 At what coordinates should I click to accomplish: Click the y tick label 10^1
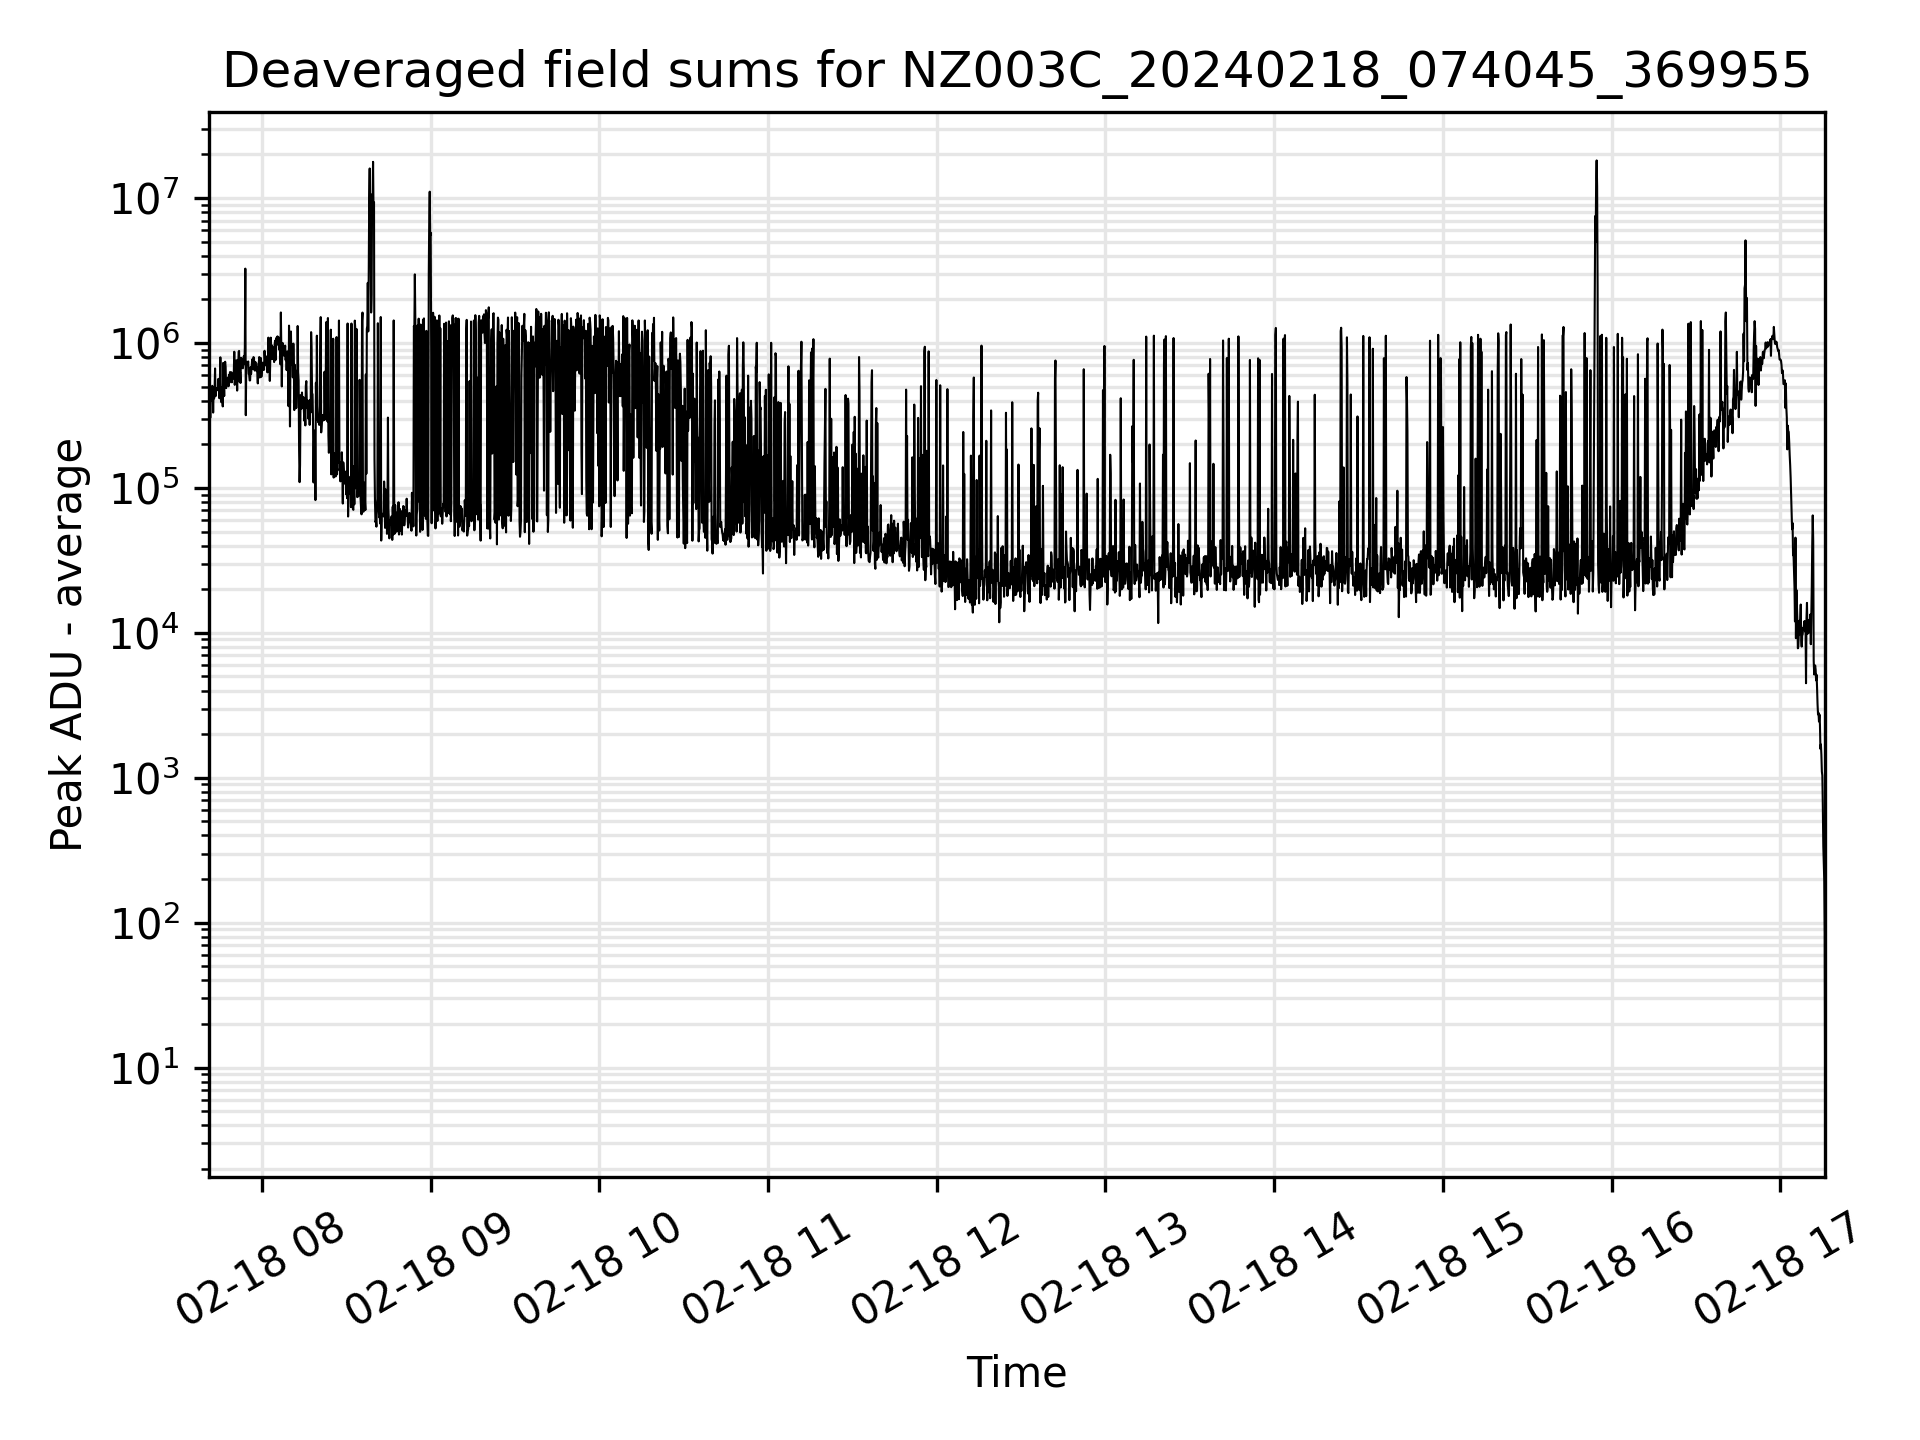tap(145, 1068)
